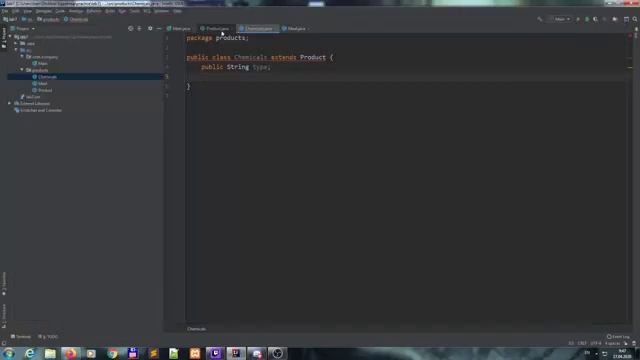Viewport: 640px width, 360px height.
Task: Open Firefox from the taskbar
Action: 71,353
